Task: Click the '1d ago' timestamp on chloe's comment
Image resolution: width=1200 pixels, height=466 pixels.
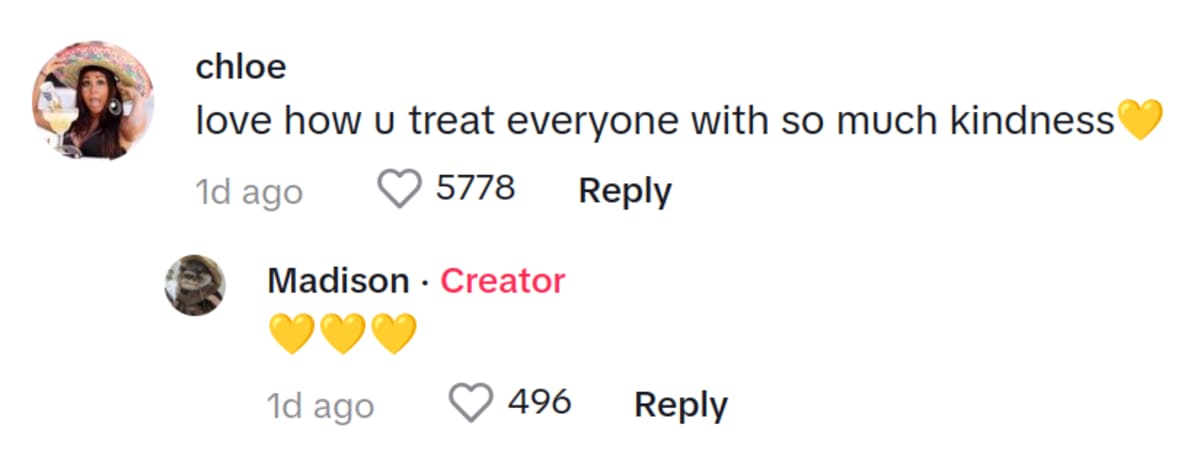Action: [249, 192]
